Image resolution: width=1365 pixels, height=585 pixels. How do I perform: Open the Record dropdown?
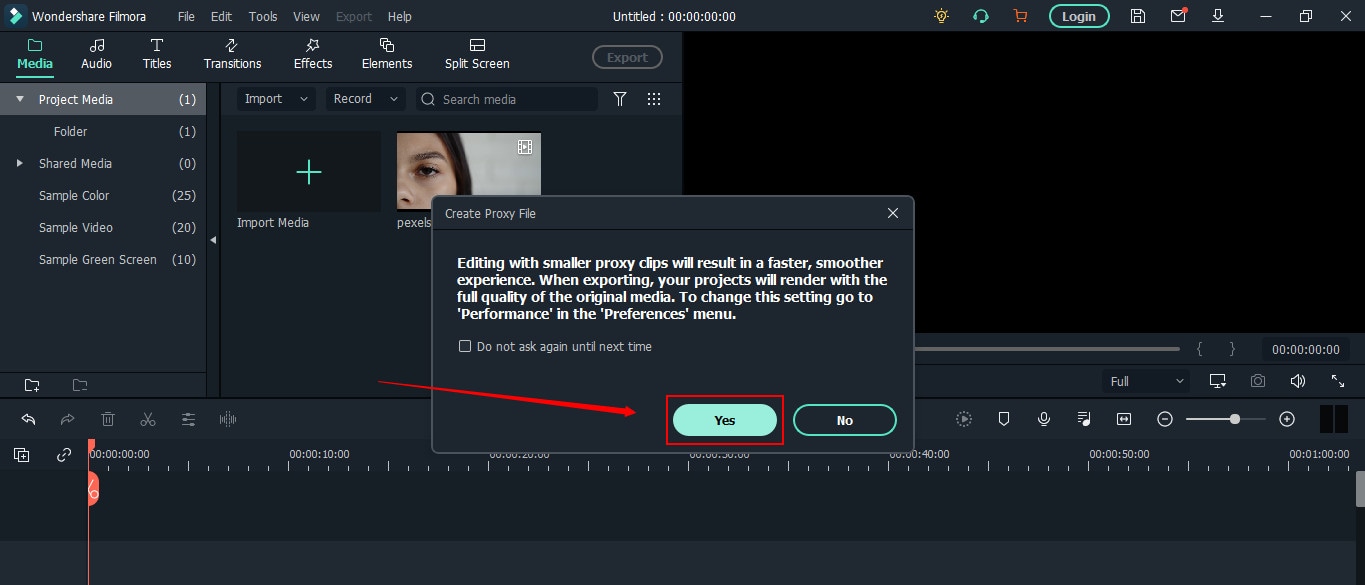tap(365, 99)
